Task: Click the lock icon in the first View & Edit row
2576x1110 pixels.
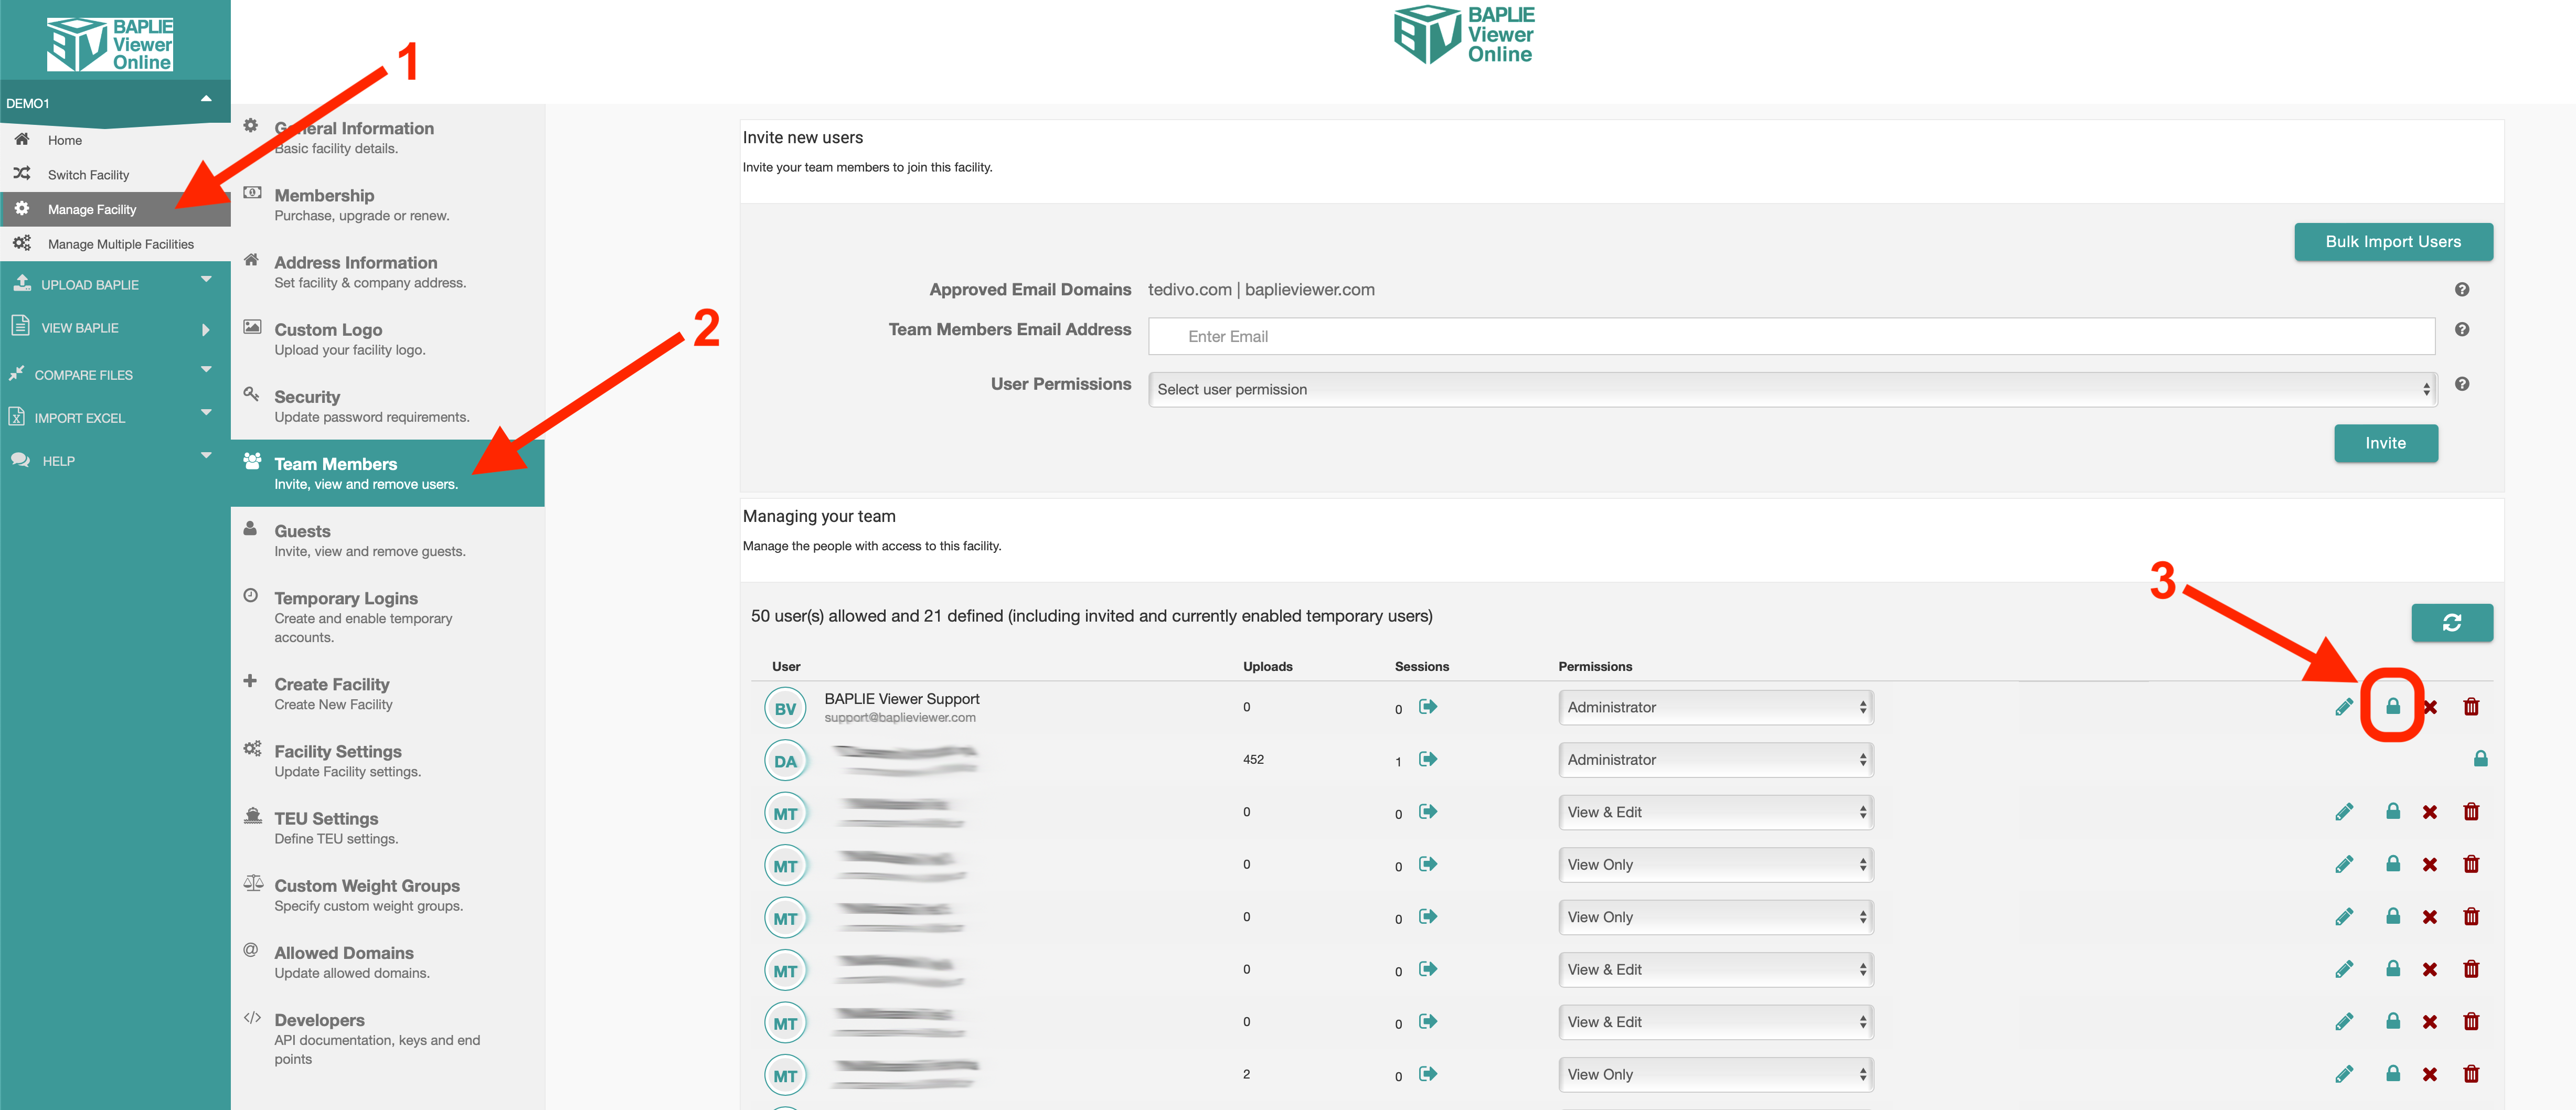Action: coord(2392,811)
